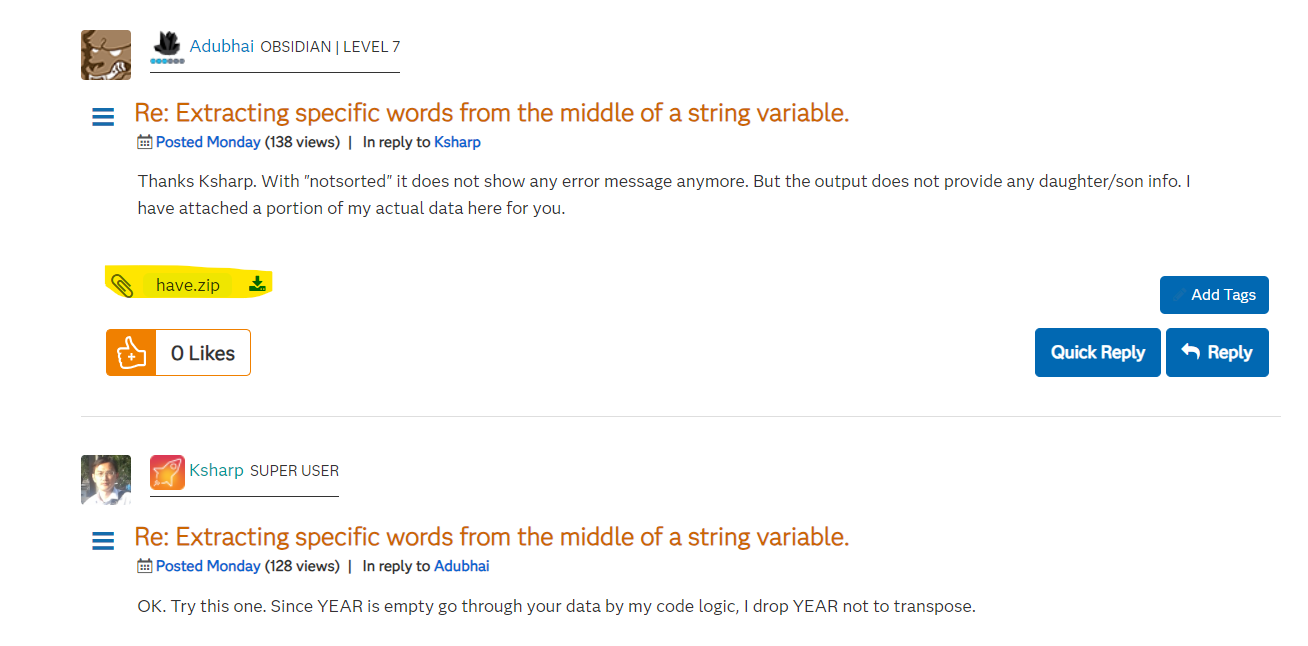Viewport: 1308px width, 646px height.
Task: Click the calendar icon on Ksharp's post
Action: (145, 566)
